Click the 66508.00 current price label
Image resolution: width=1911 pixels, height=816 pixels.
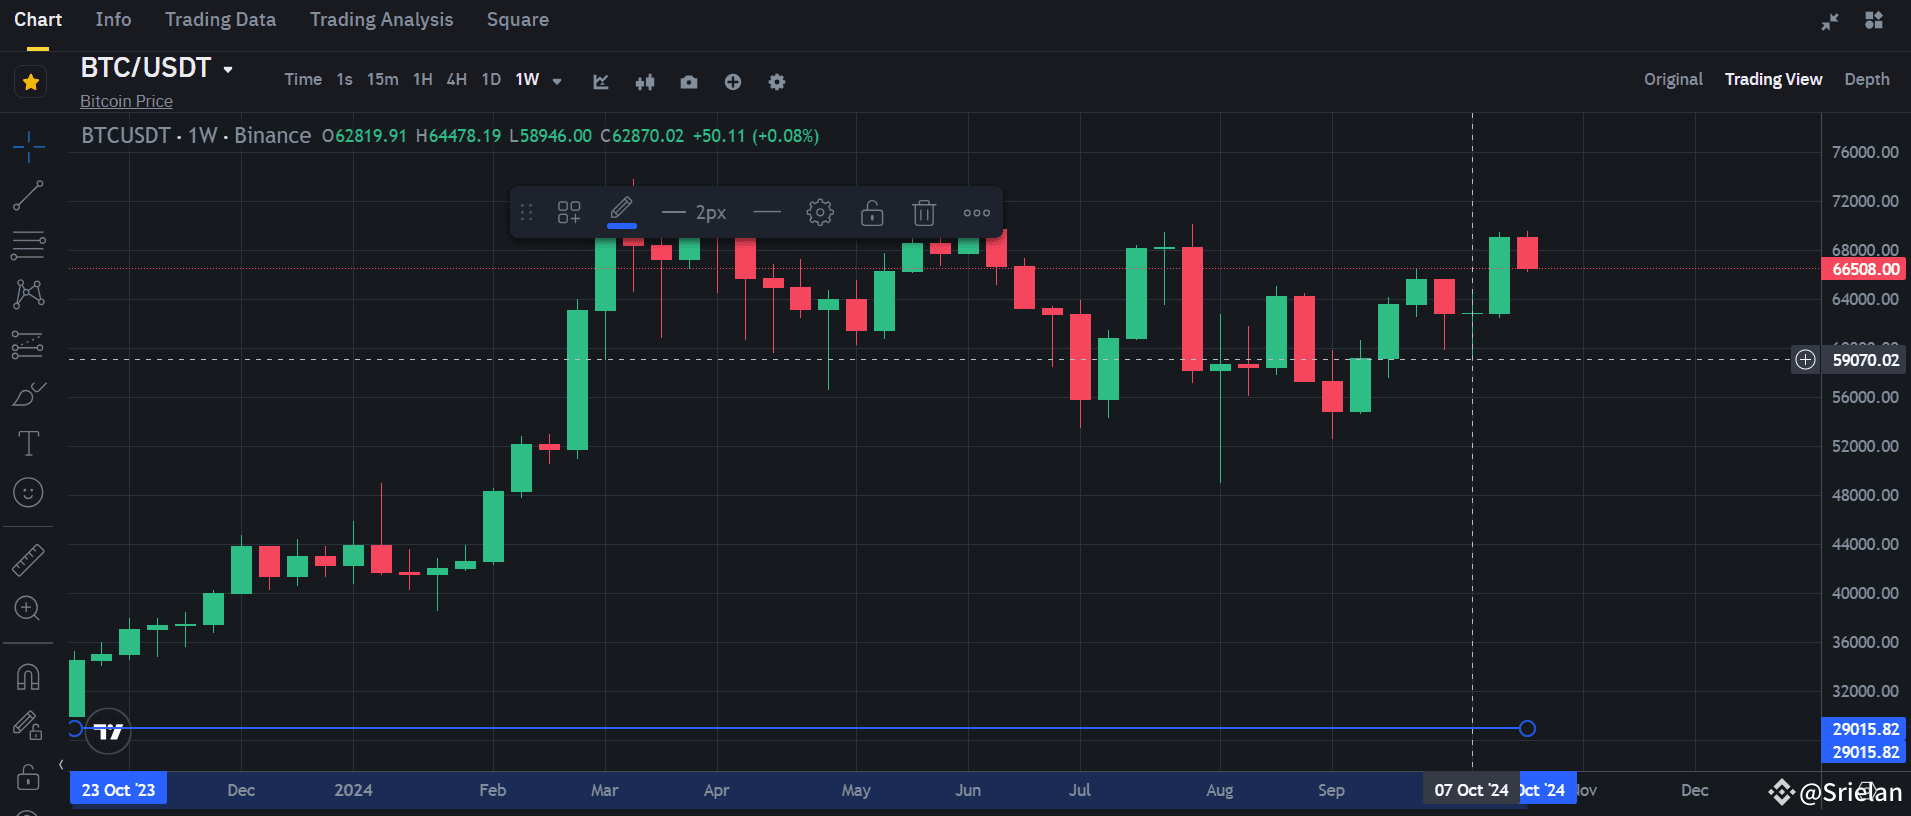click(1864, 269)
